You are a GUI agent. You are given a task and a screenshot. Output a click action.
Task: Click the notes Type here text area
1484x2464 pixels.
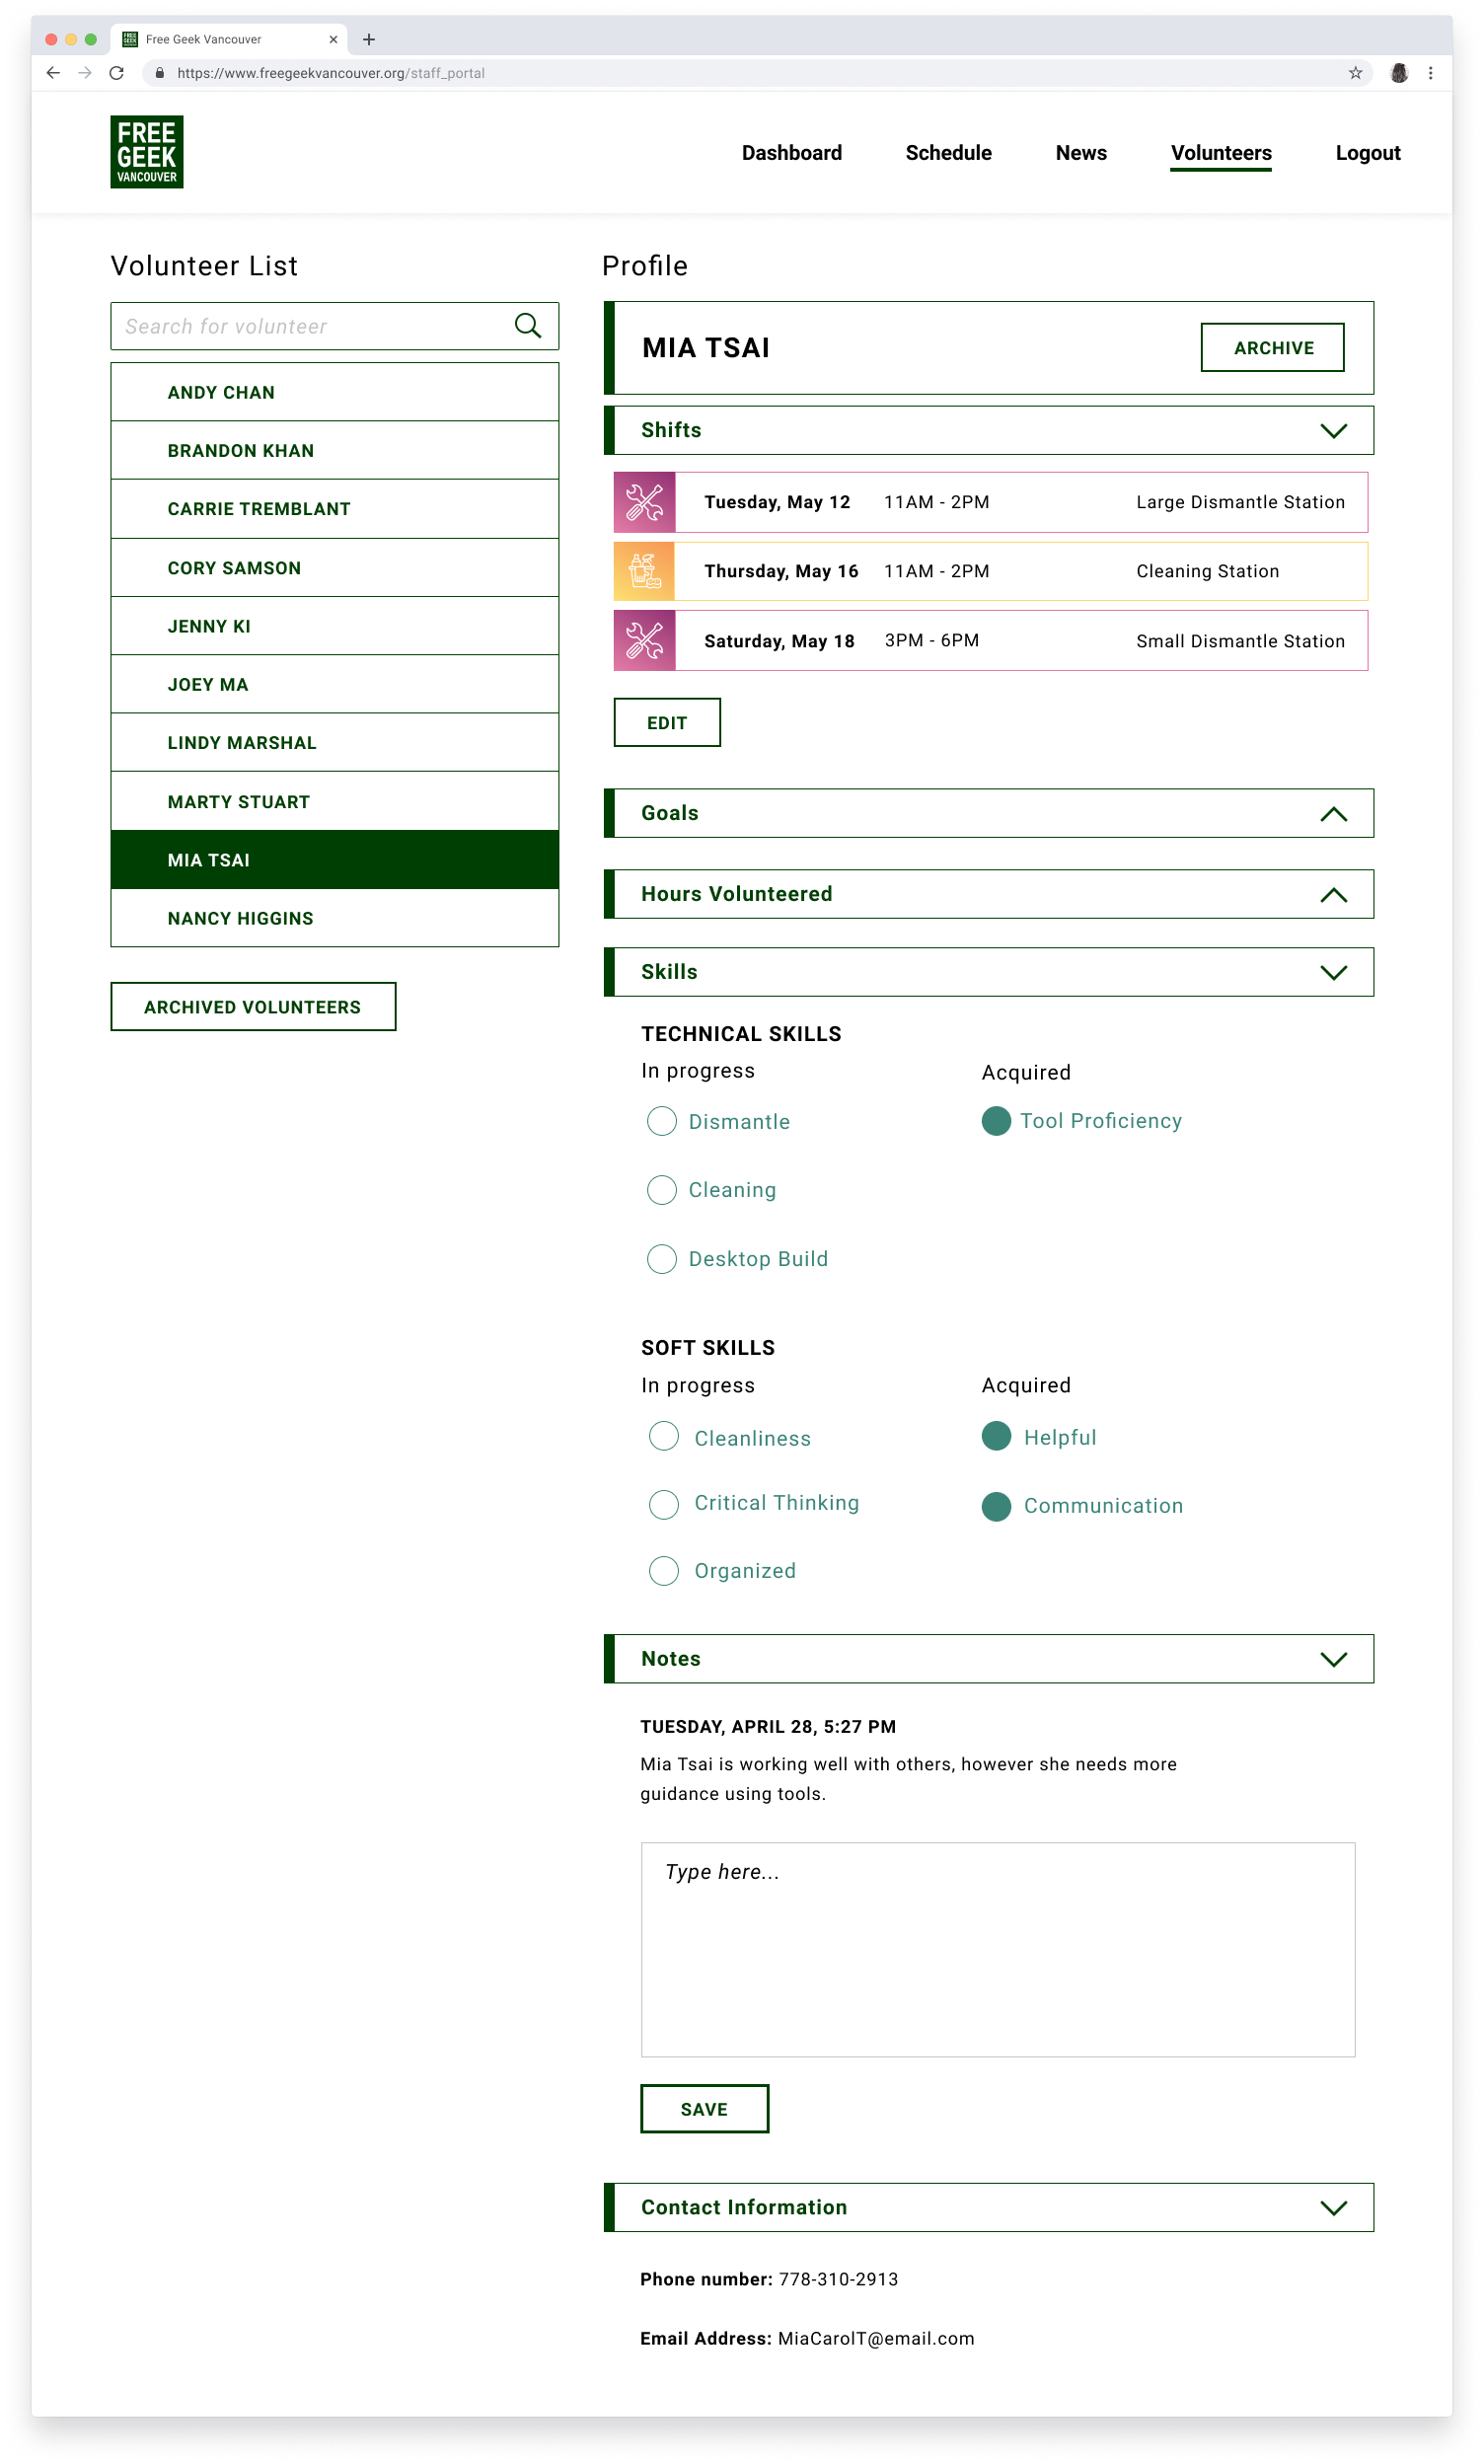coord(998,1950)
